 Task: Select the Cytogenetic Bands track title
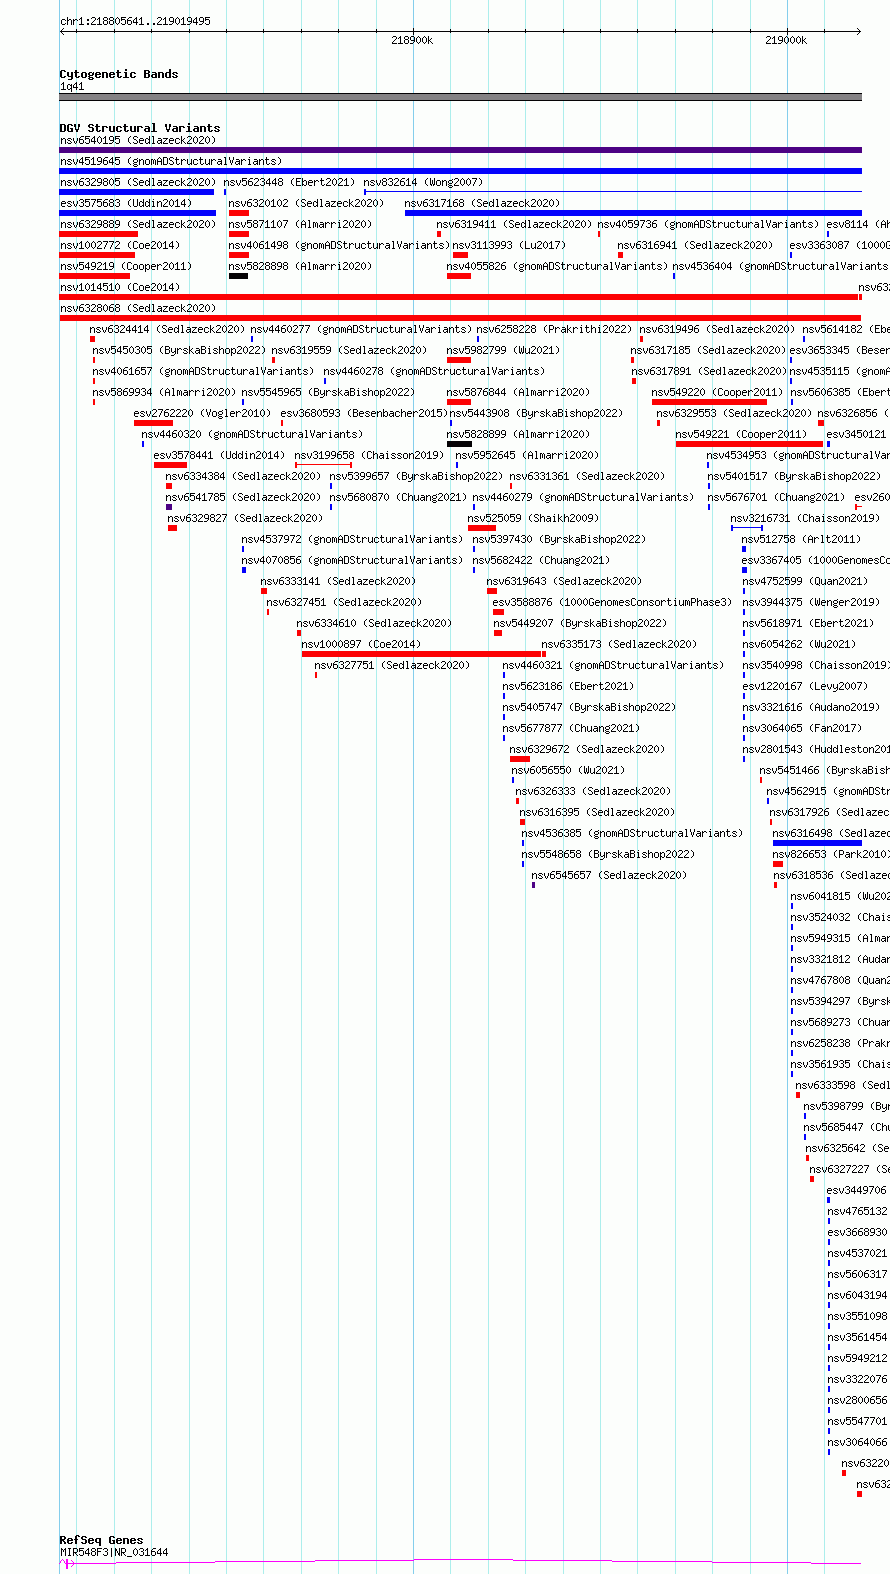pos(119,74)
